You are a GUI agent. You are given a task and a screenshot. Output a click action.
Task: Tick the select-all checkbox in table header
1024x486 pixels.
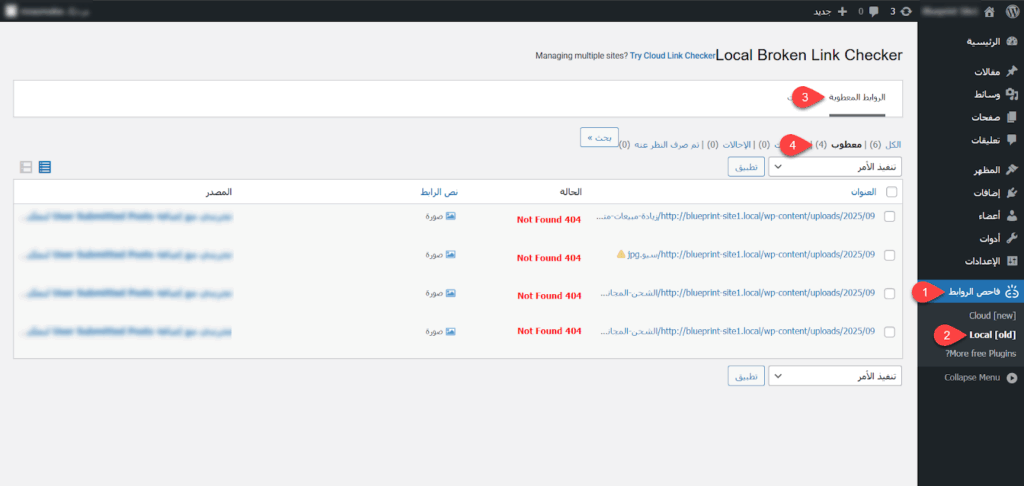[891, 192]
